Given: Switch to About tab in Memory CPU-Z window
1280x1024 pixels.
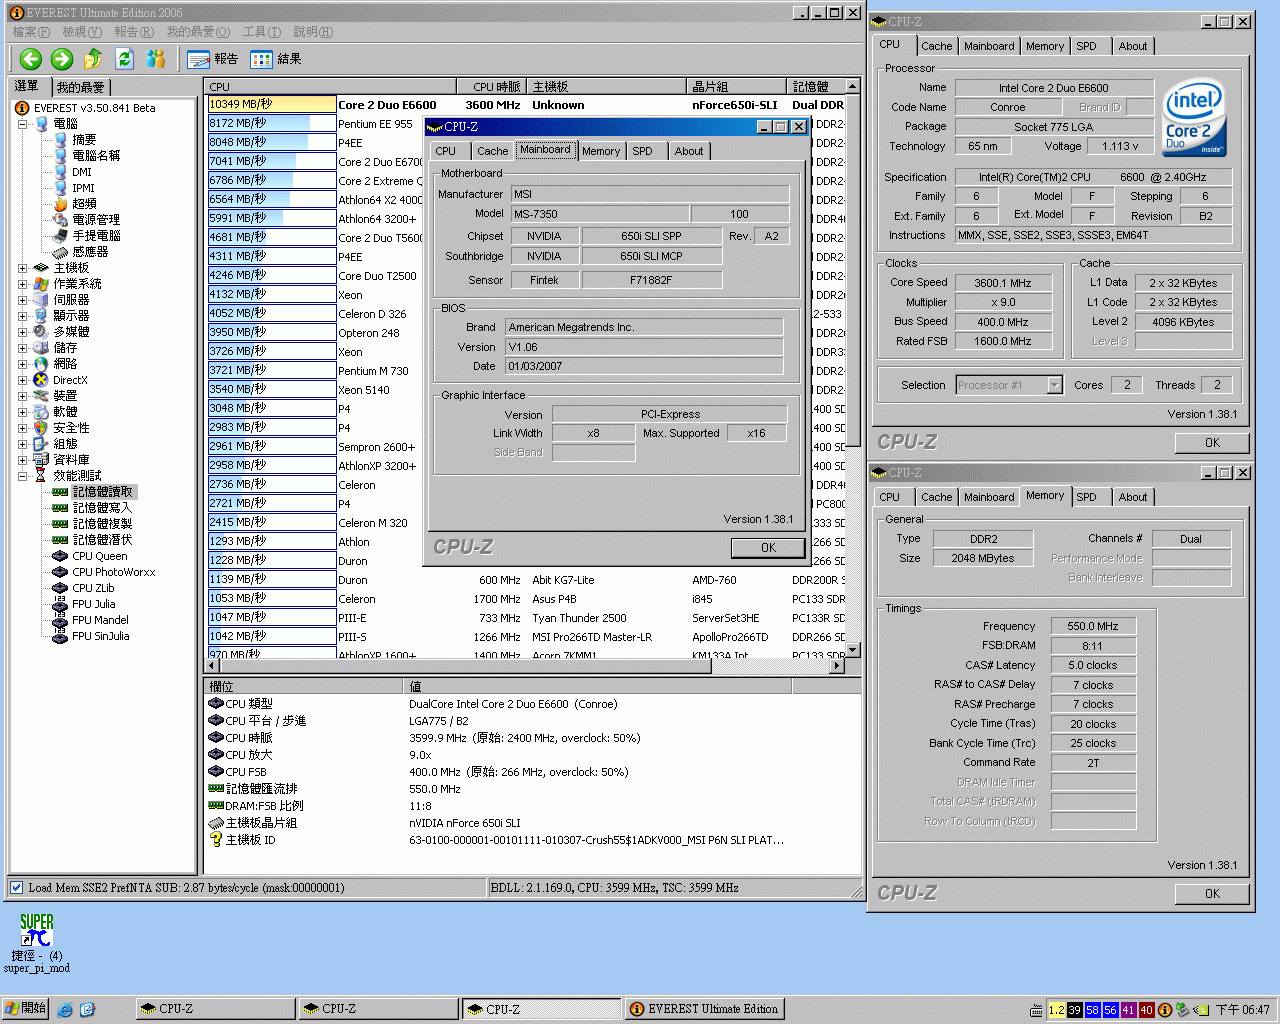Looking at the screenshot, I should click(x=1133, y=497).
